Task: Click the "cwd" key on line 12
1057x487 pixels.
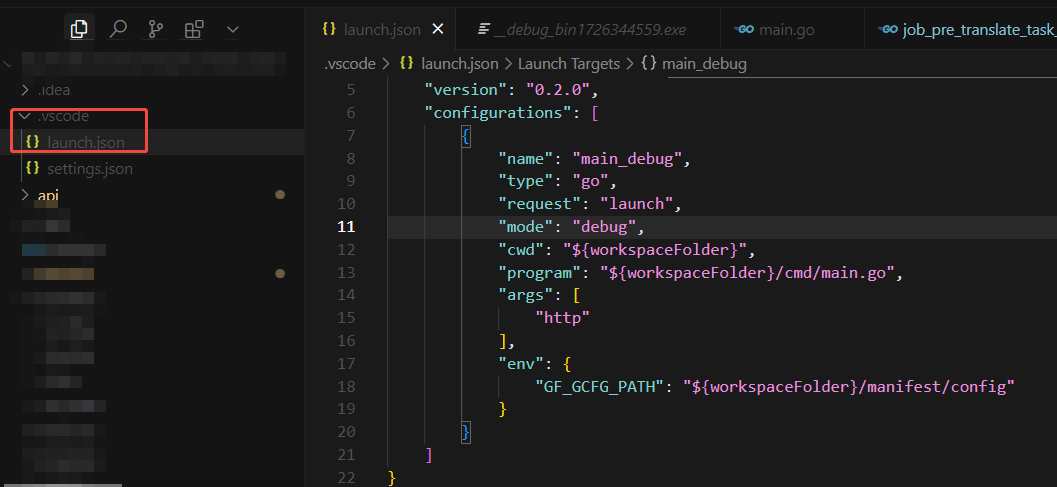Action: [x=521, y=250]
